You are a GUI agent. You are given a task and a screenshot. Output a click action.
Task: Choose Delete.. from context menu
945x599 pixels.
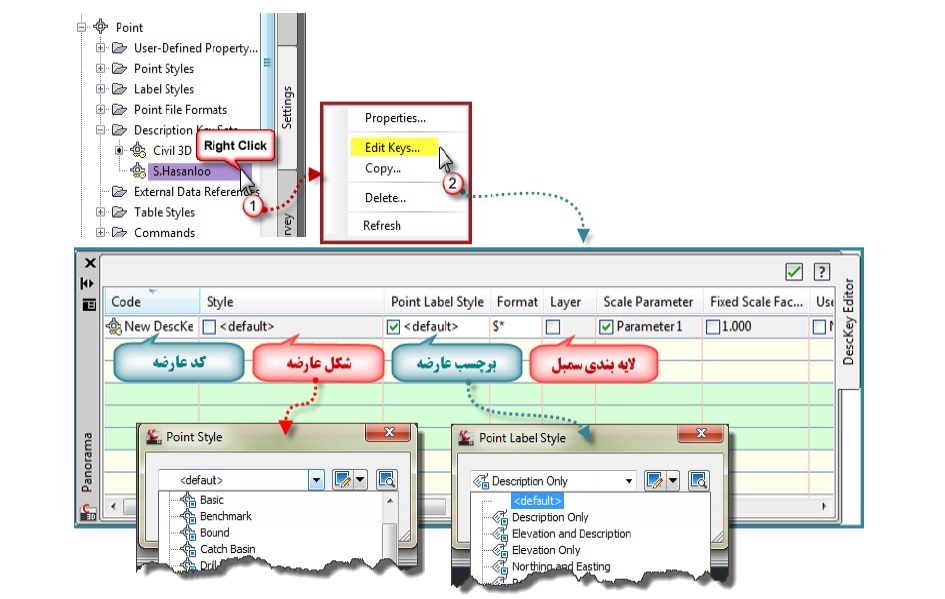(x=385, y=198)
